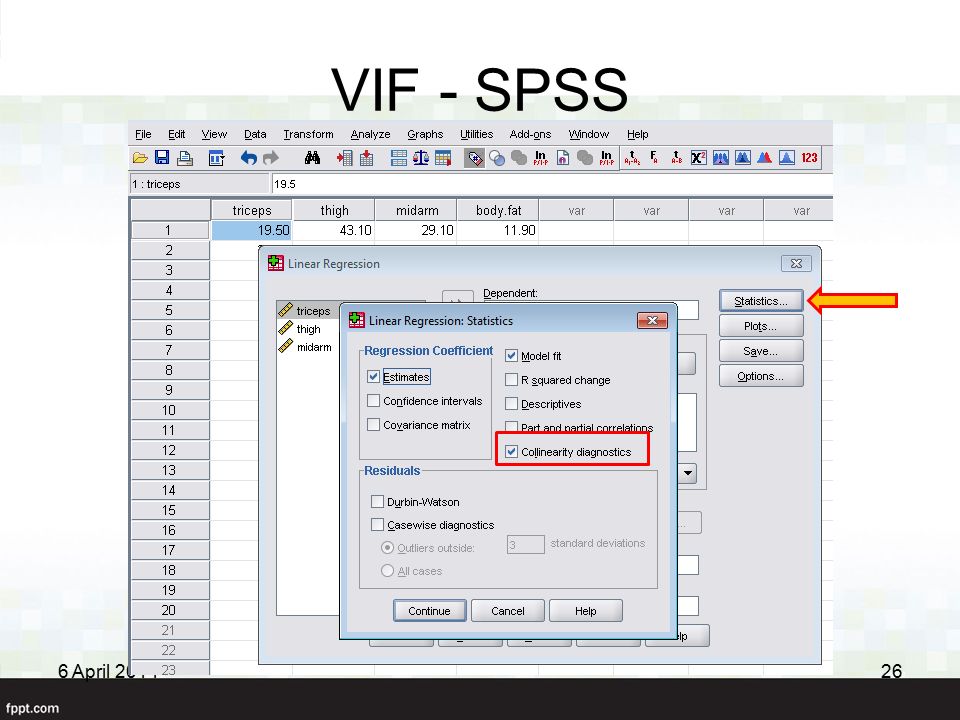Screen dimensions: 960x720
Task: Open the dropdown arrow in Linear Regression dialog
Action: click(x=688, y=473)
